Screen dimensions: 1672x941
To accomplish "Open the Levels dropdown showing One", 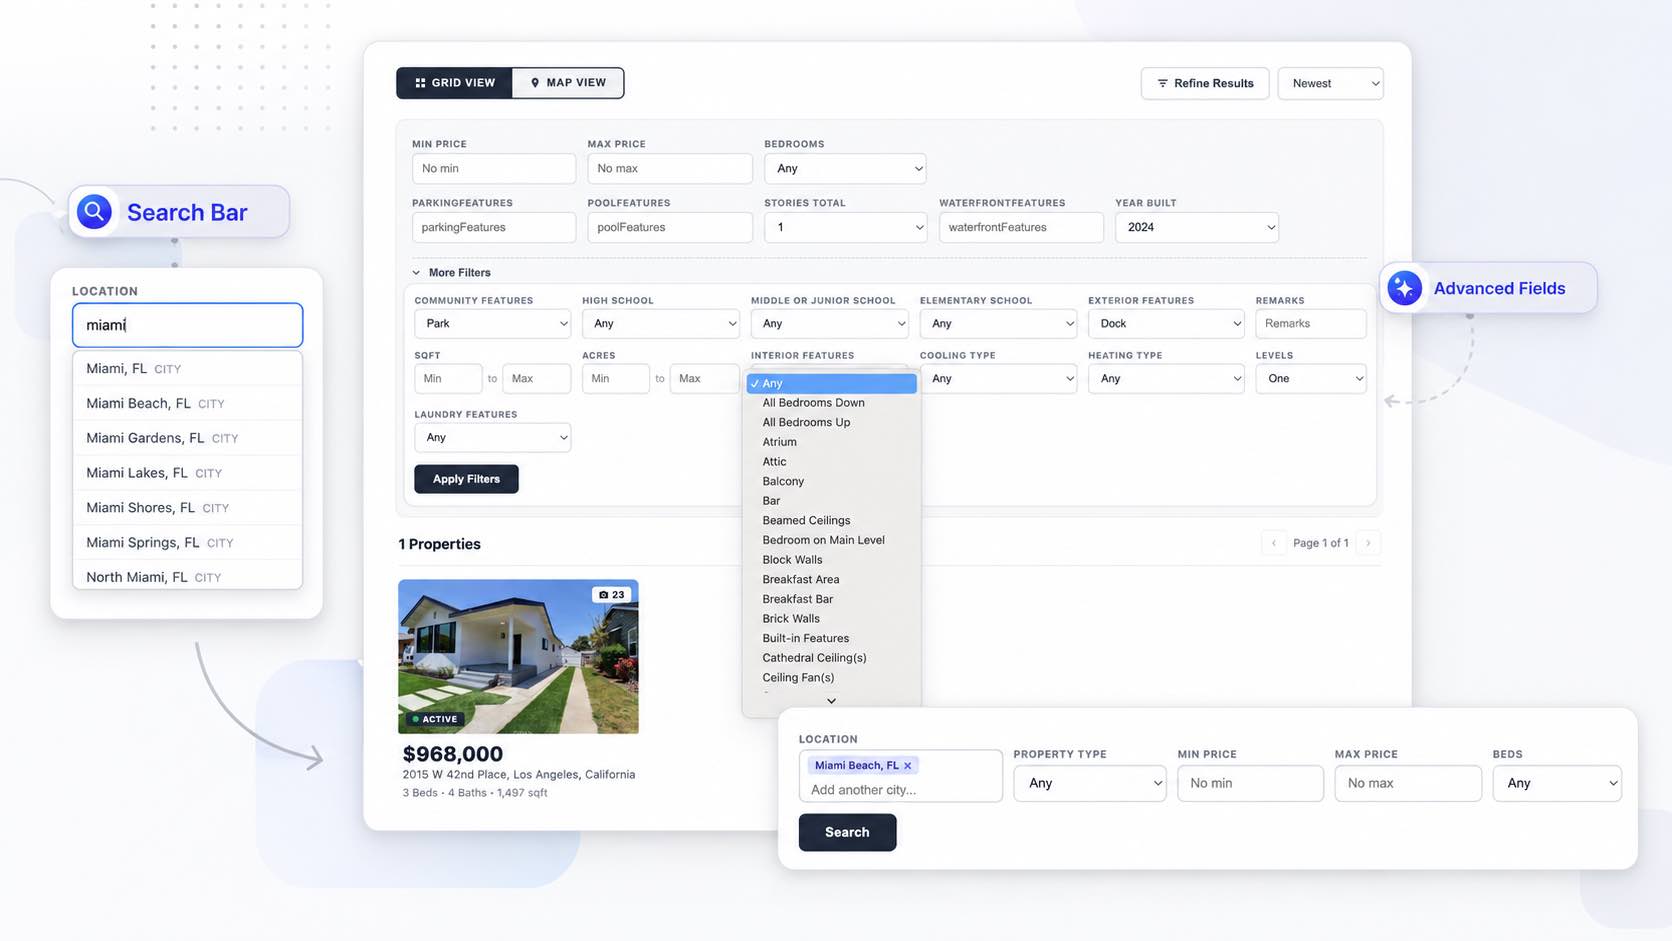I will pos(1311,378).
